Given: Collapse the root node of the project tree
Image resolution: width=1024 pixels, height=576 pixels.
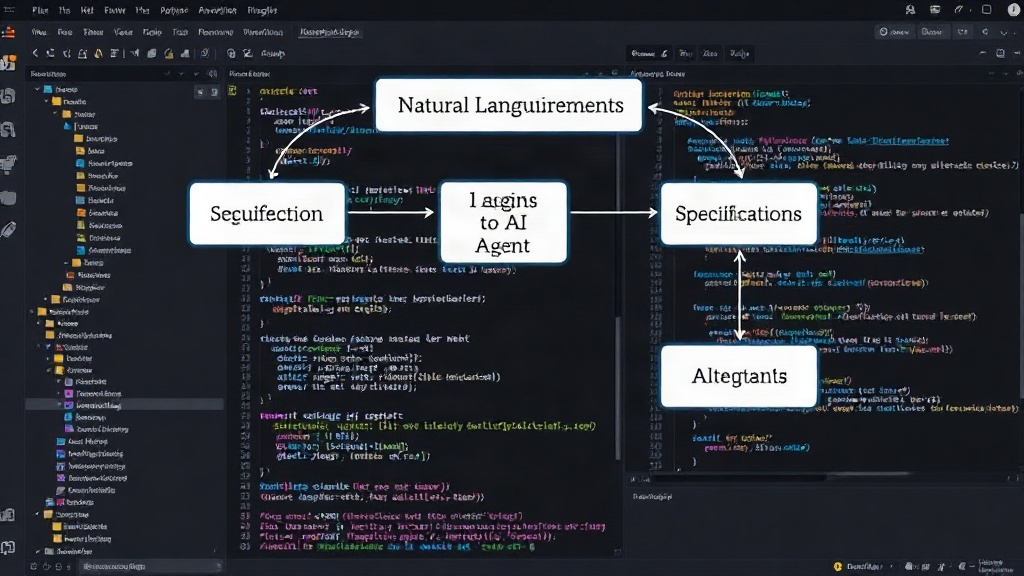Looking at the screenshot, I should click(37, 89).
